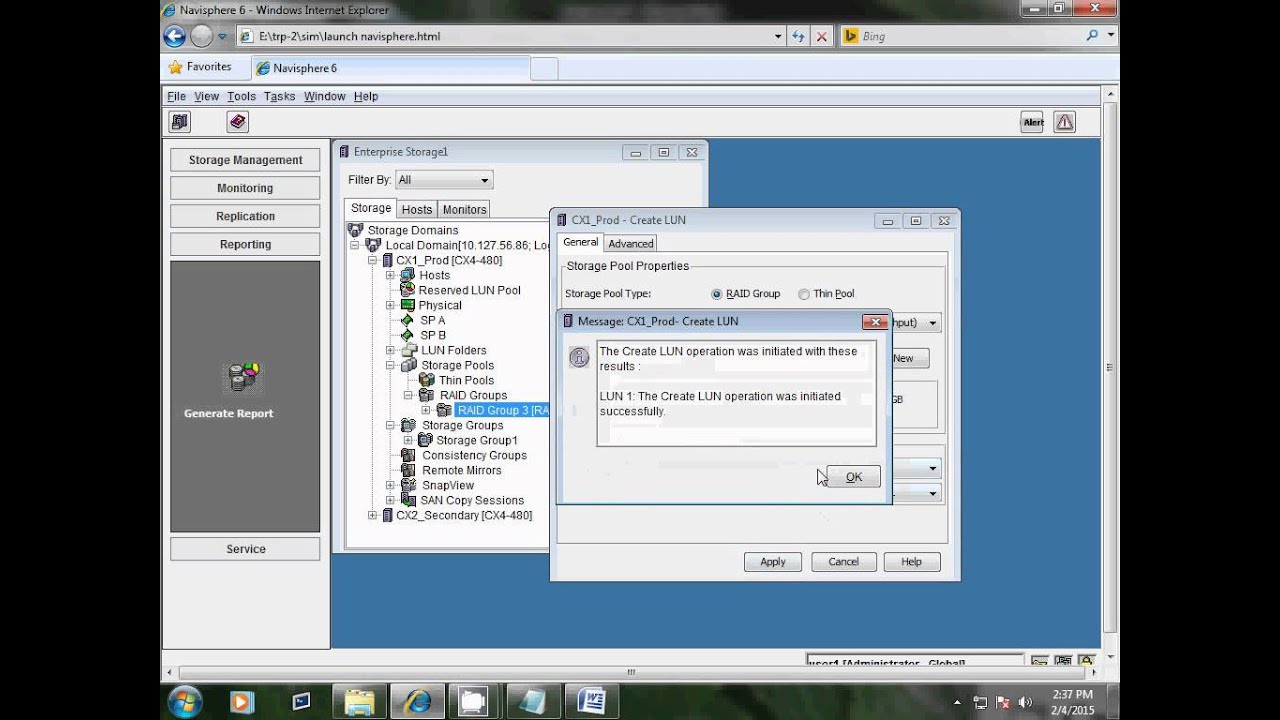Open the View menu
The image size is (1280, 720).
206,96
